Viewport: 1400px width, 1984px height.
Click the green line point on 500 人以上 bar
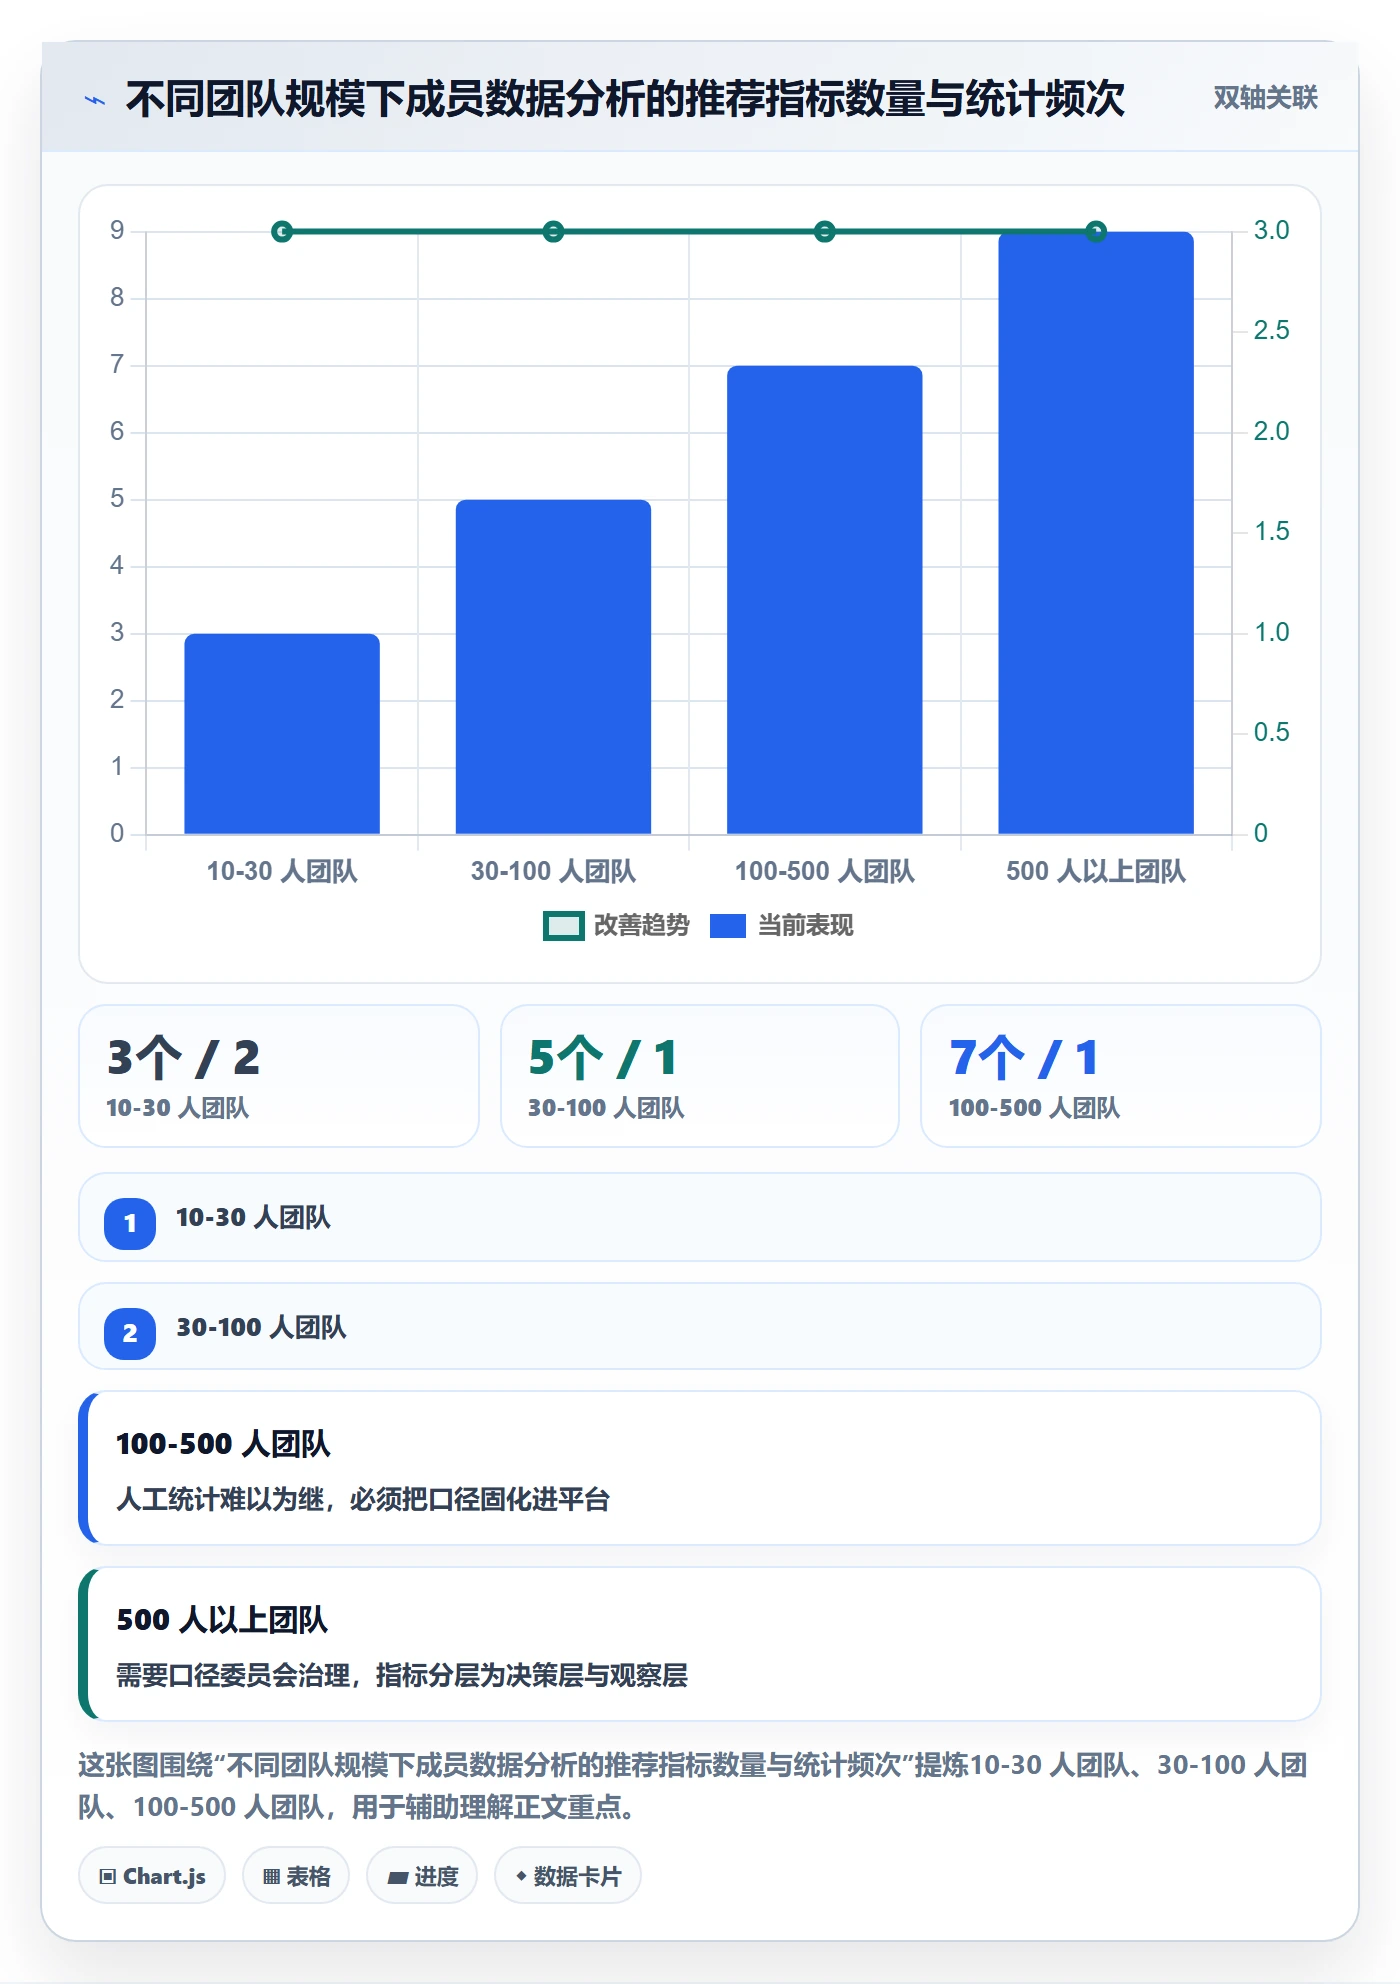[1096, 232]
